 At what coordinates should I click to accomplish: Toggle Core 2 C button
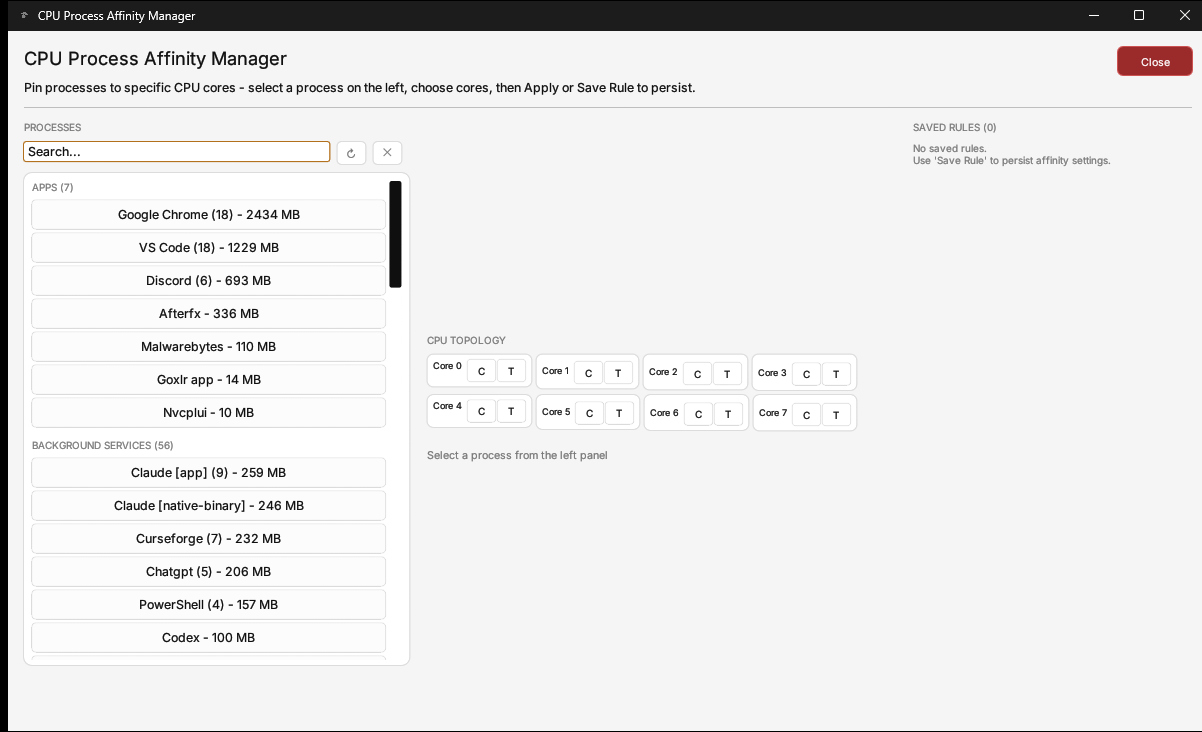tap(697, 374)
